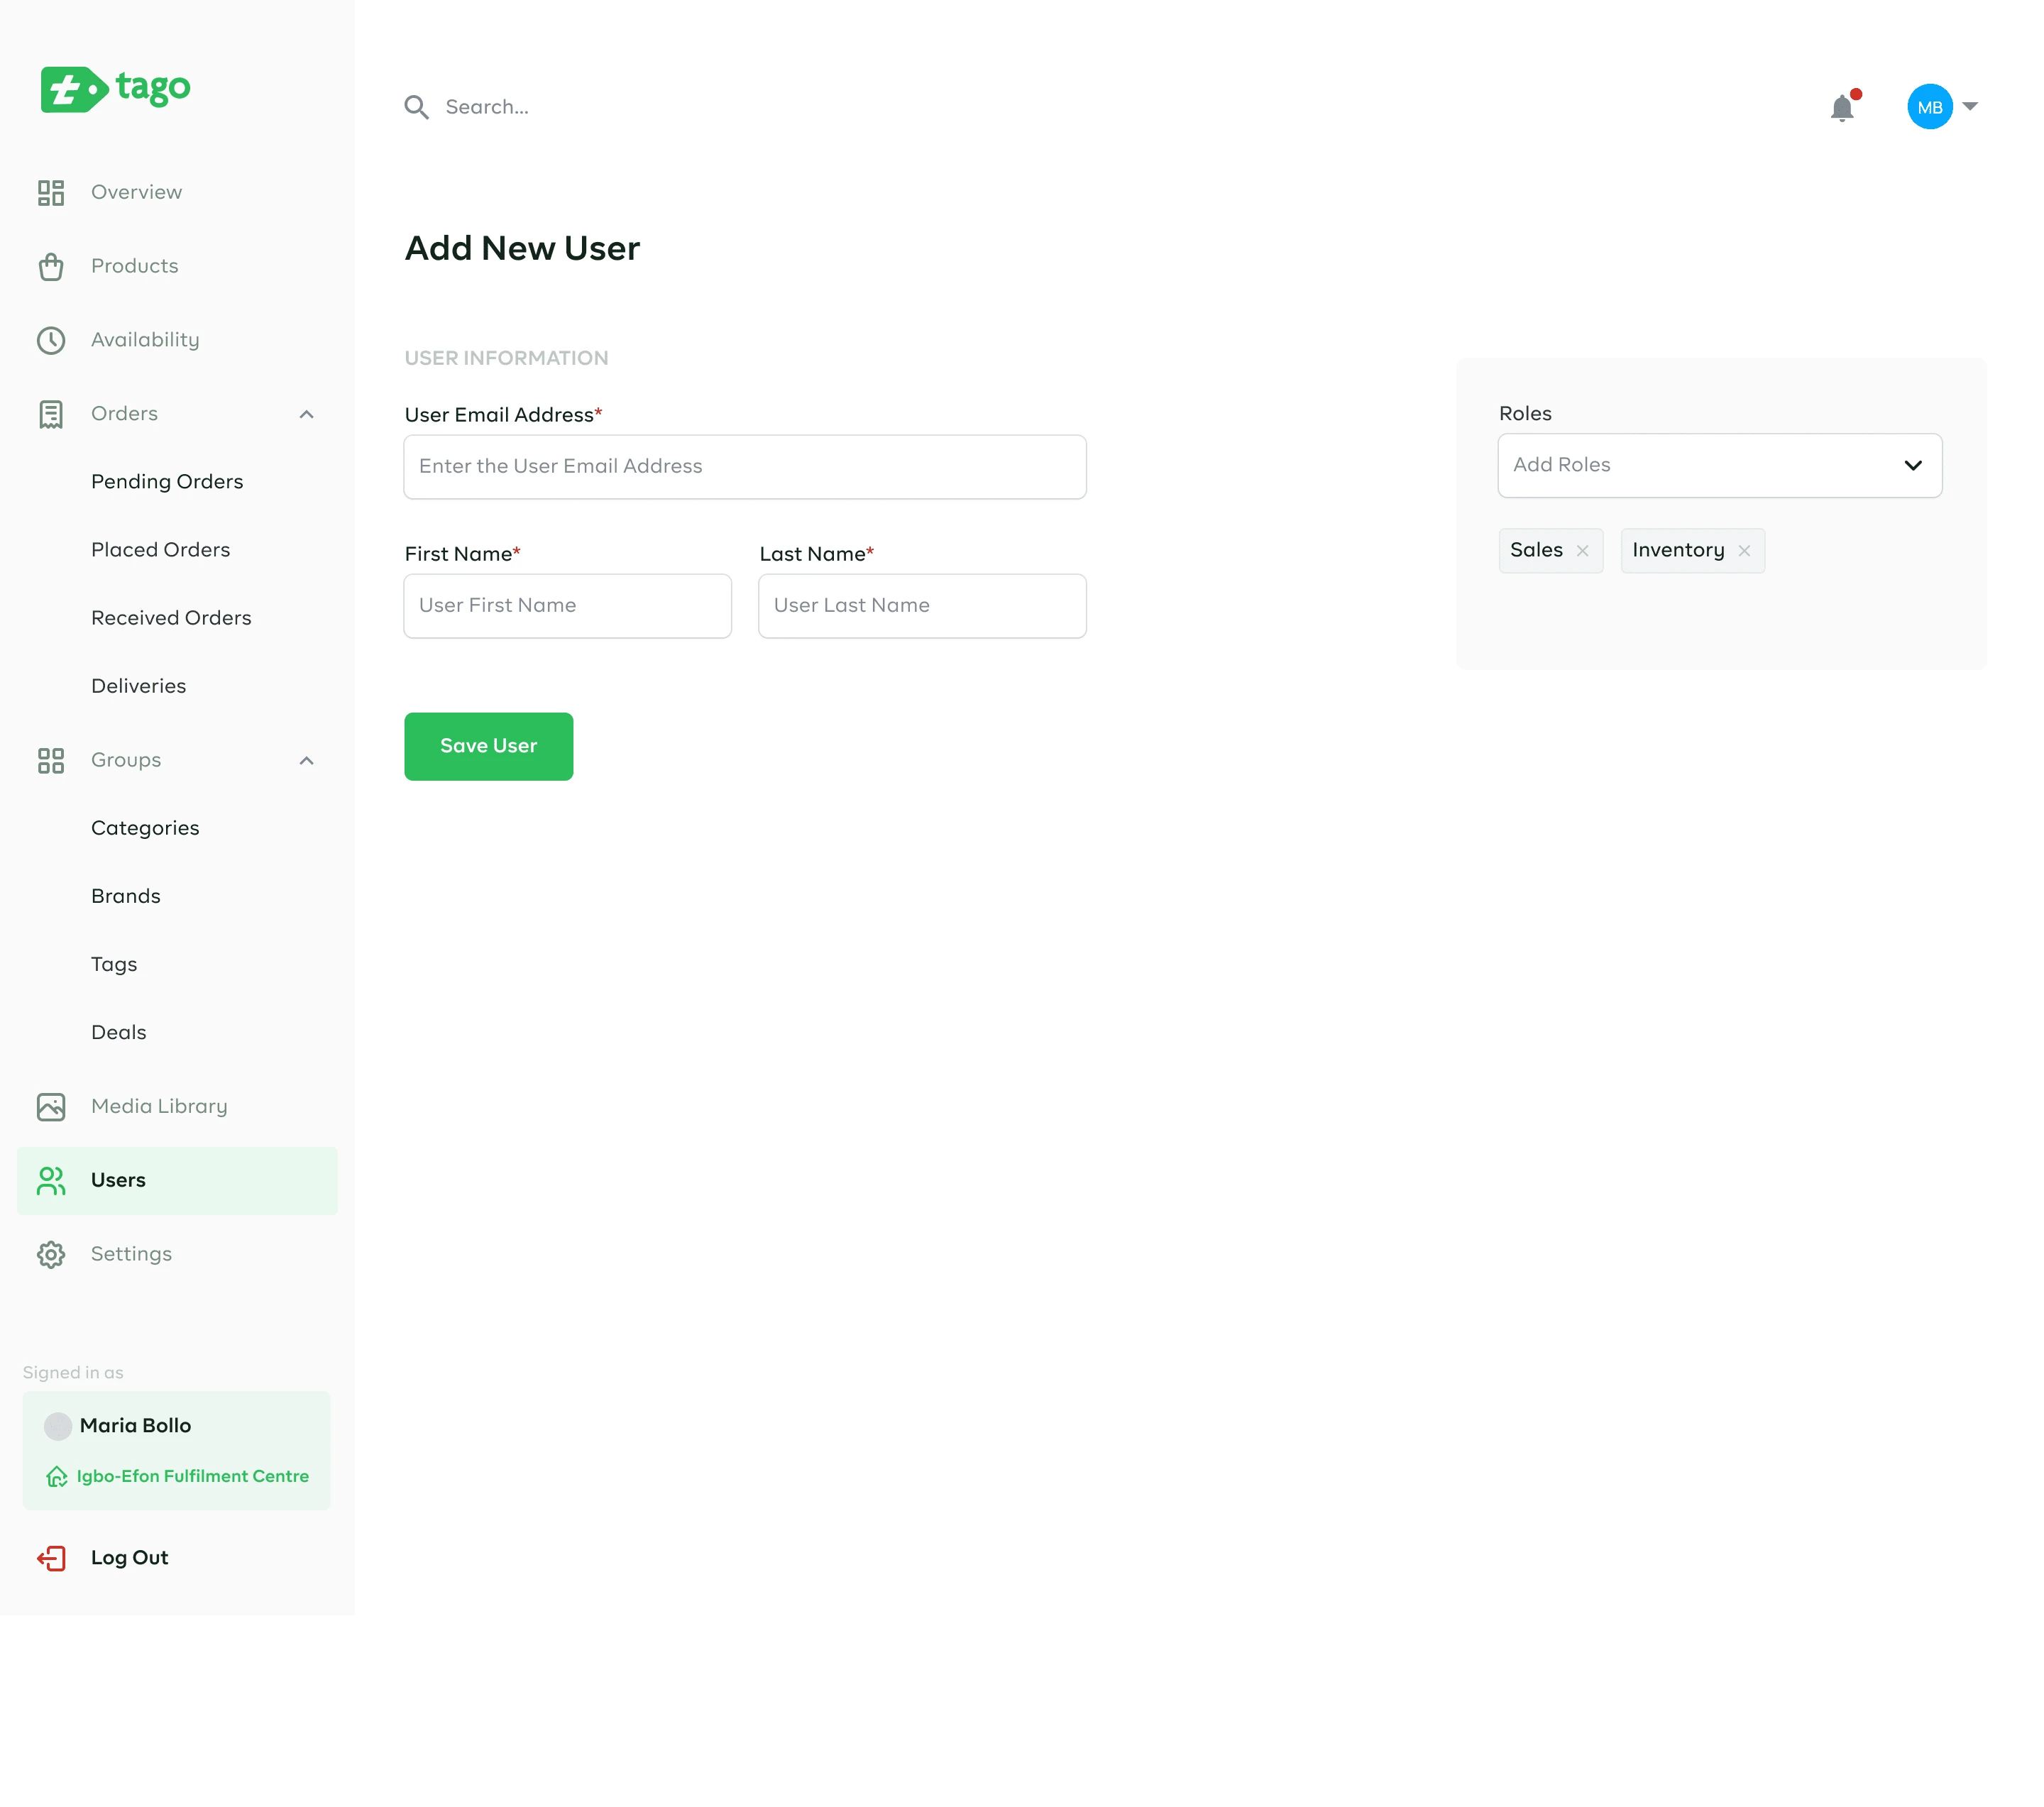Click the notification bell icon
Image resolution: width=2044 pixels, height=1807 pixels.
(x=1841, y=107)
